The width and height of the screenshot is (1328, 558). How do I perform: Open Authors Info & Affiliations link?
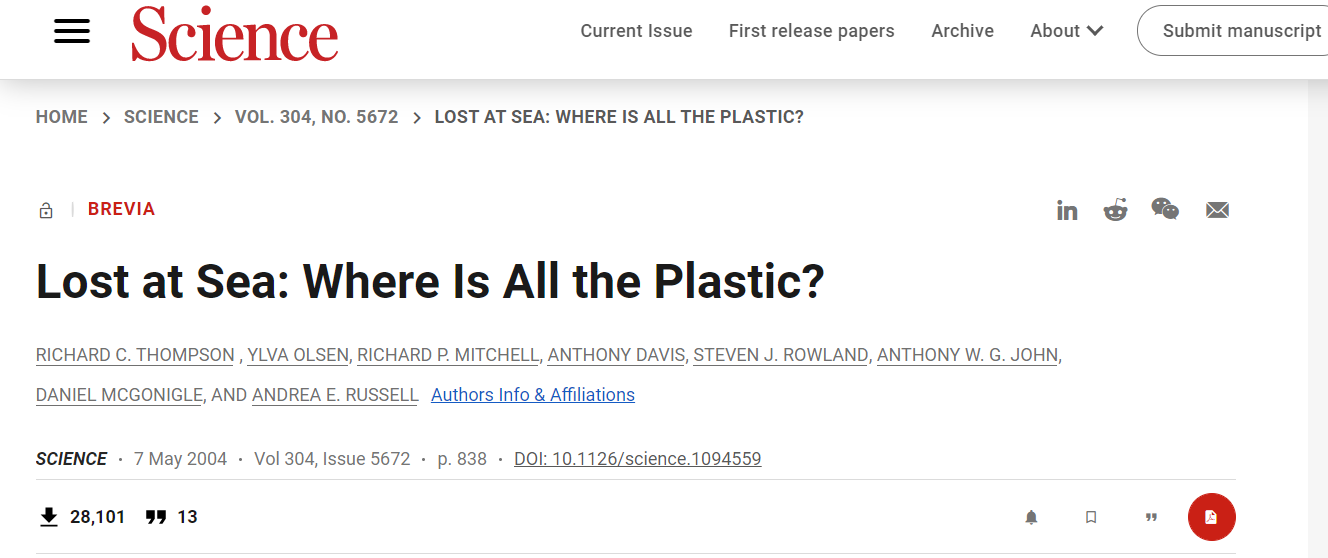pyautogui.click(x=532, y=395)
